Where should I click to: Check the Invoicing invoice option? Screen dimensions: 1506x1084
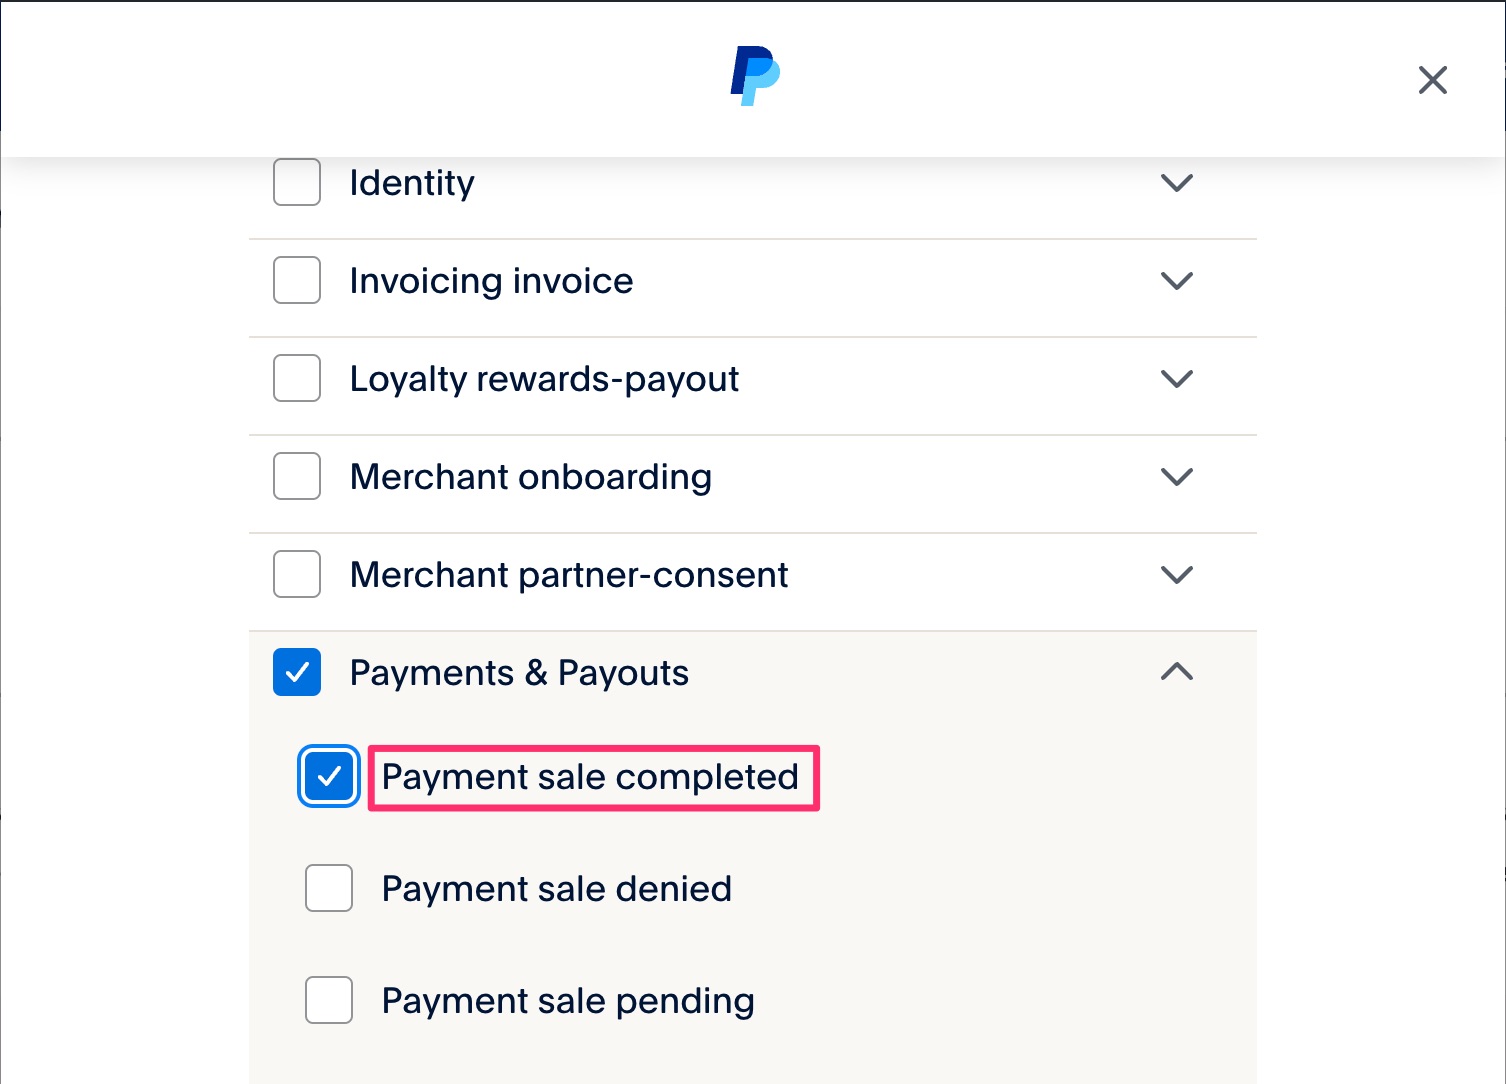(296, 281)
